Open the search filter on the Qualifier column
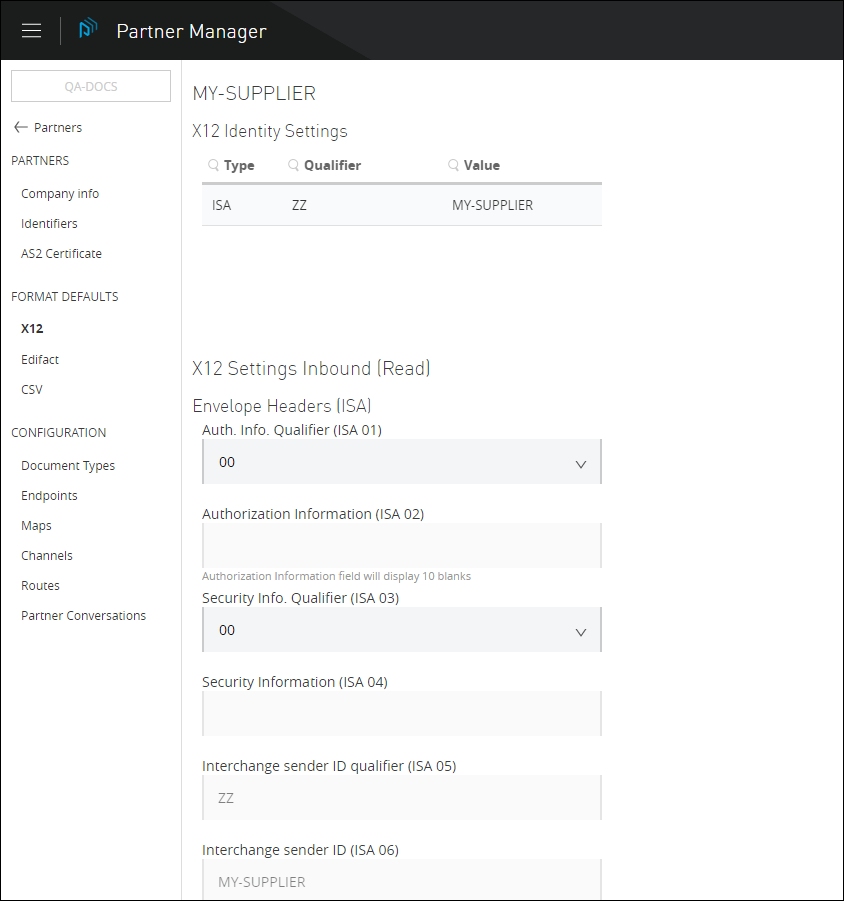The image size is (844, 901). pyautogui.click(x=292, y=164)
